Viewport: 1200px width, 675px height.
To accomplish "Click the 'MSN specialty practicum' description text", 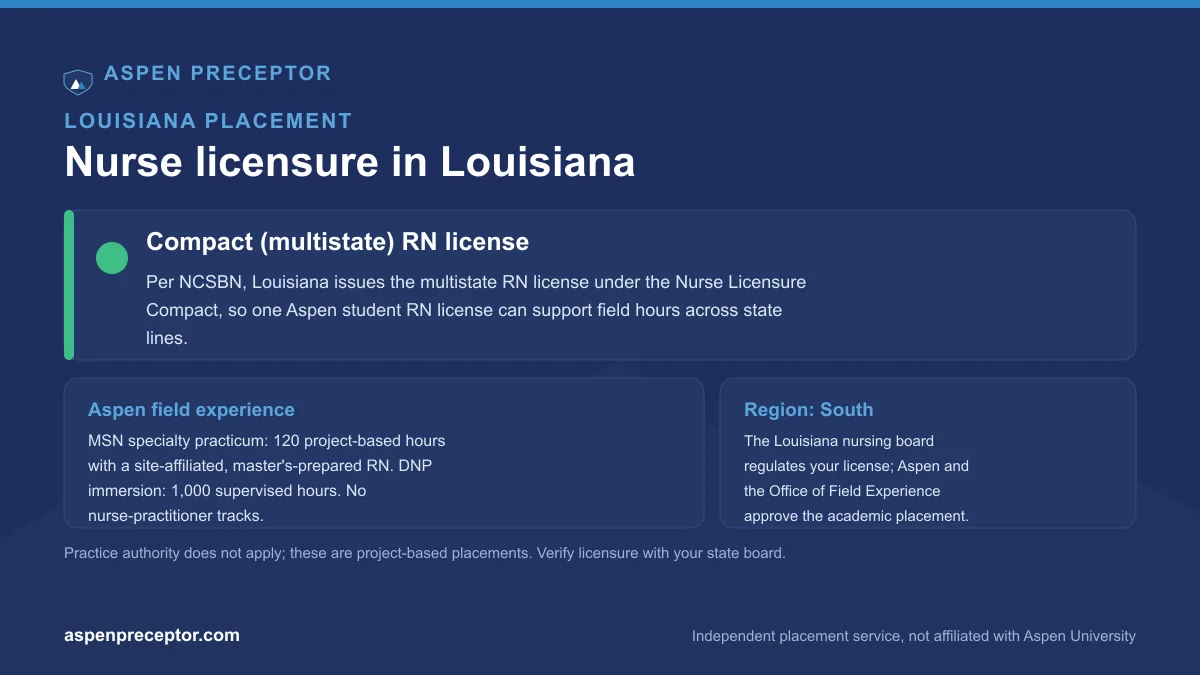I will coord(267,478).
